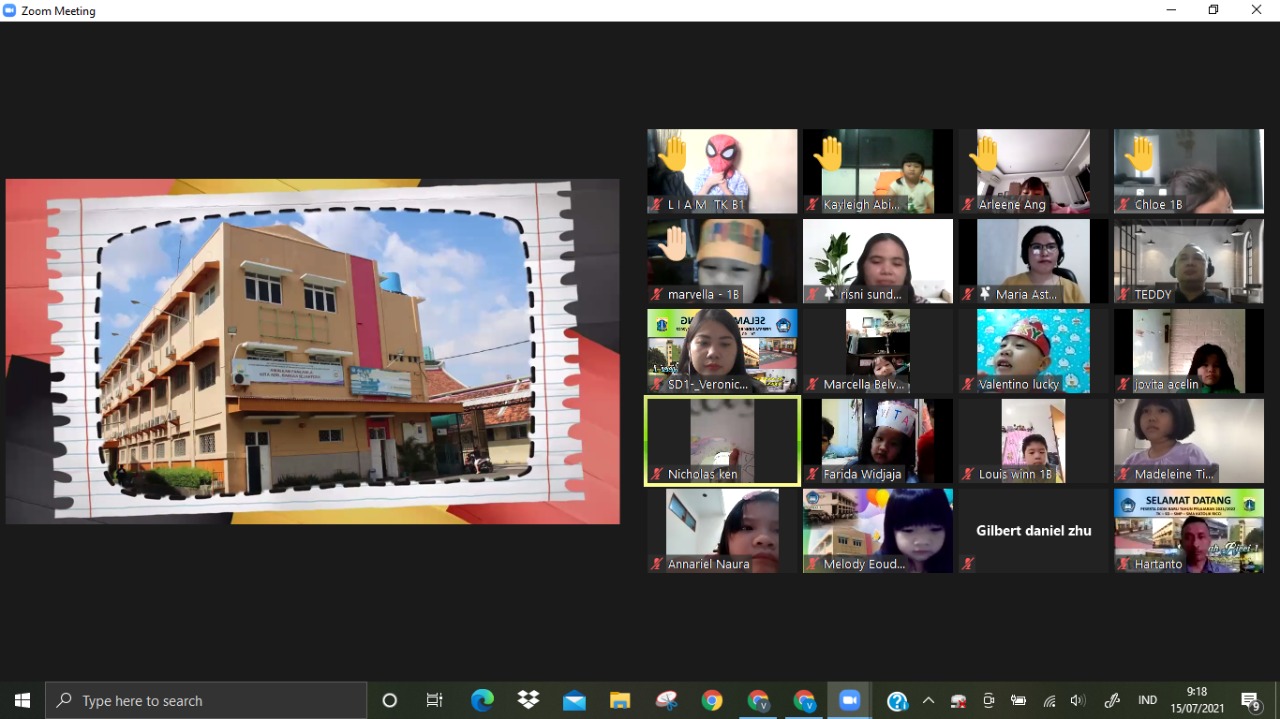Screen dimensions: 1280x719
Task: Open Dropbox from the taskbar
Action: click(528, 700)
